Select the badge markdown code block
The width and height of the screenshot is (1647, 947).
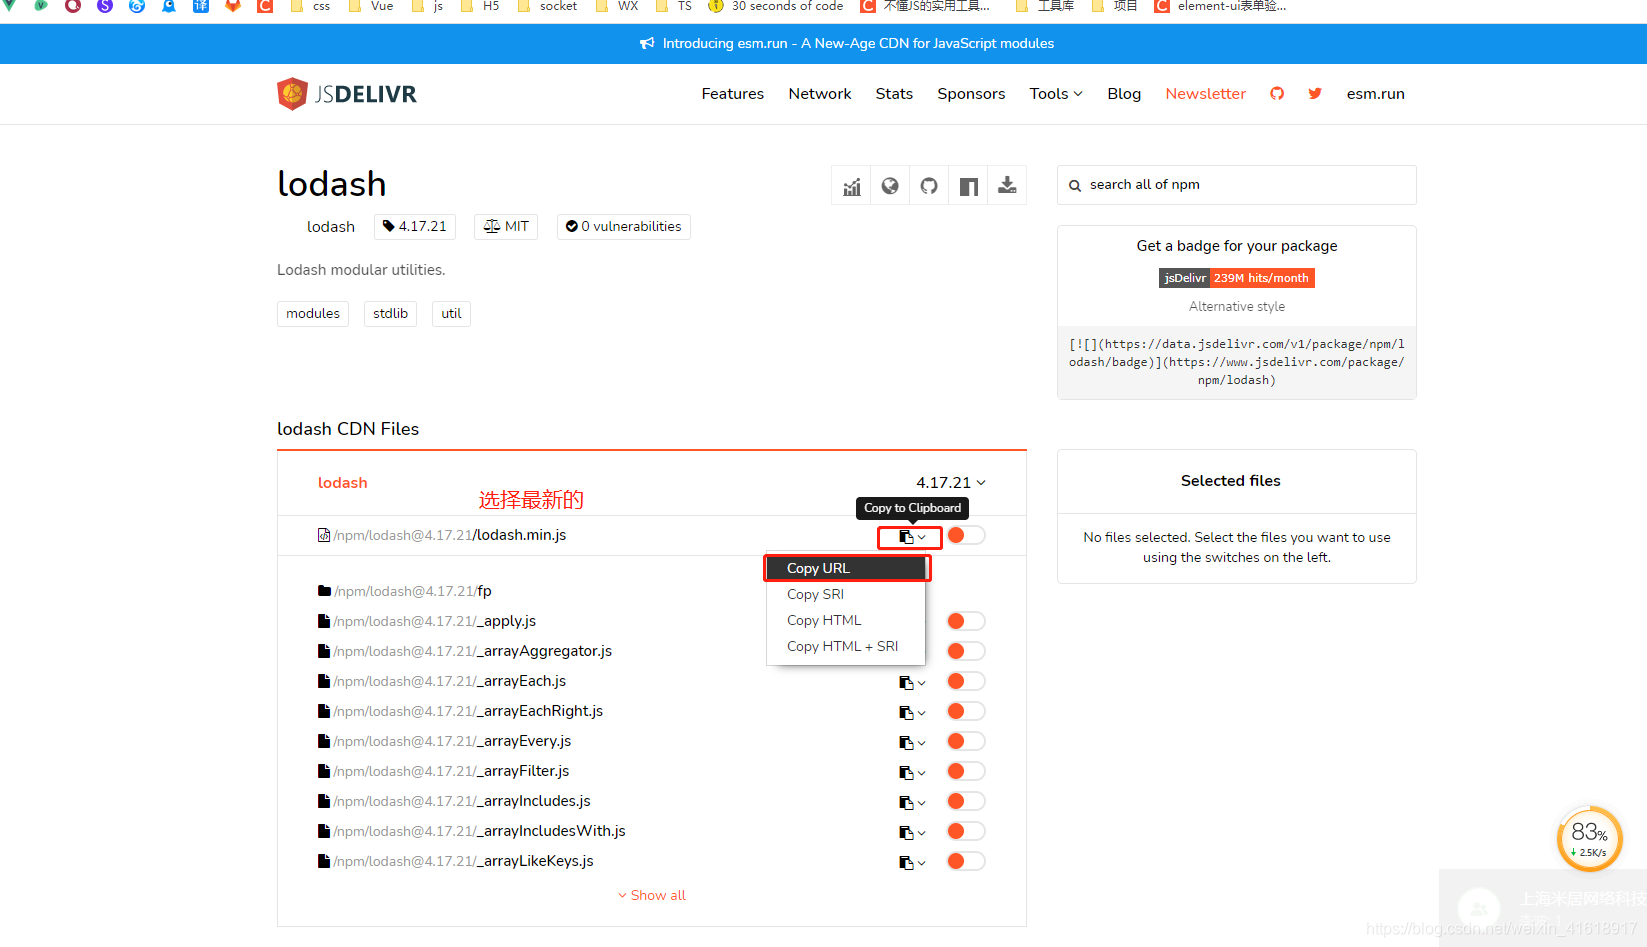[x=1237, y=362]
